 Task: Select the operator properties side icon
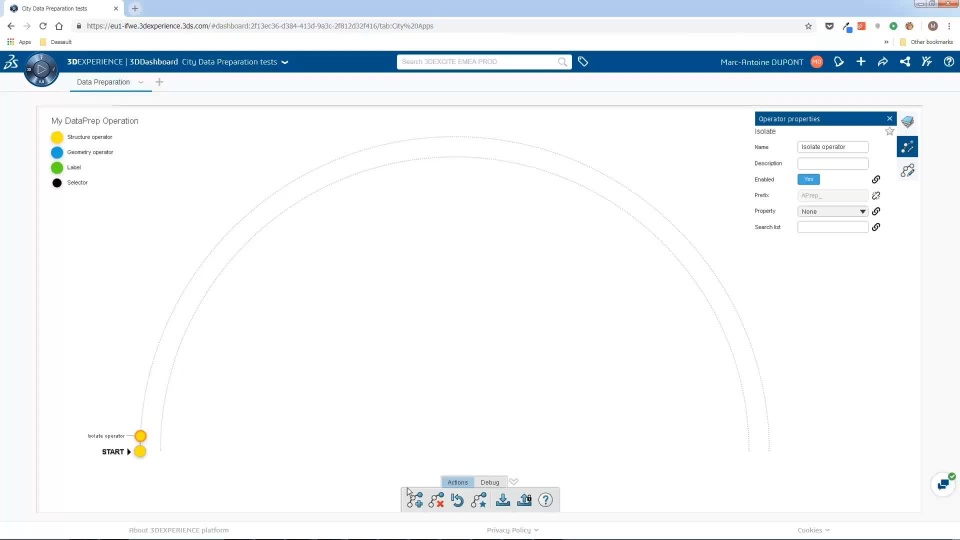click(x=907, y=146)
